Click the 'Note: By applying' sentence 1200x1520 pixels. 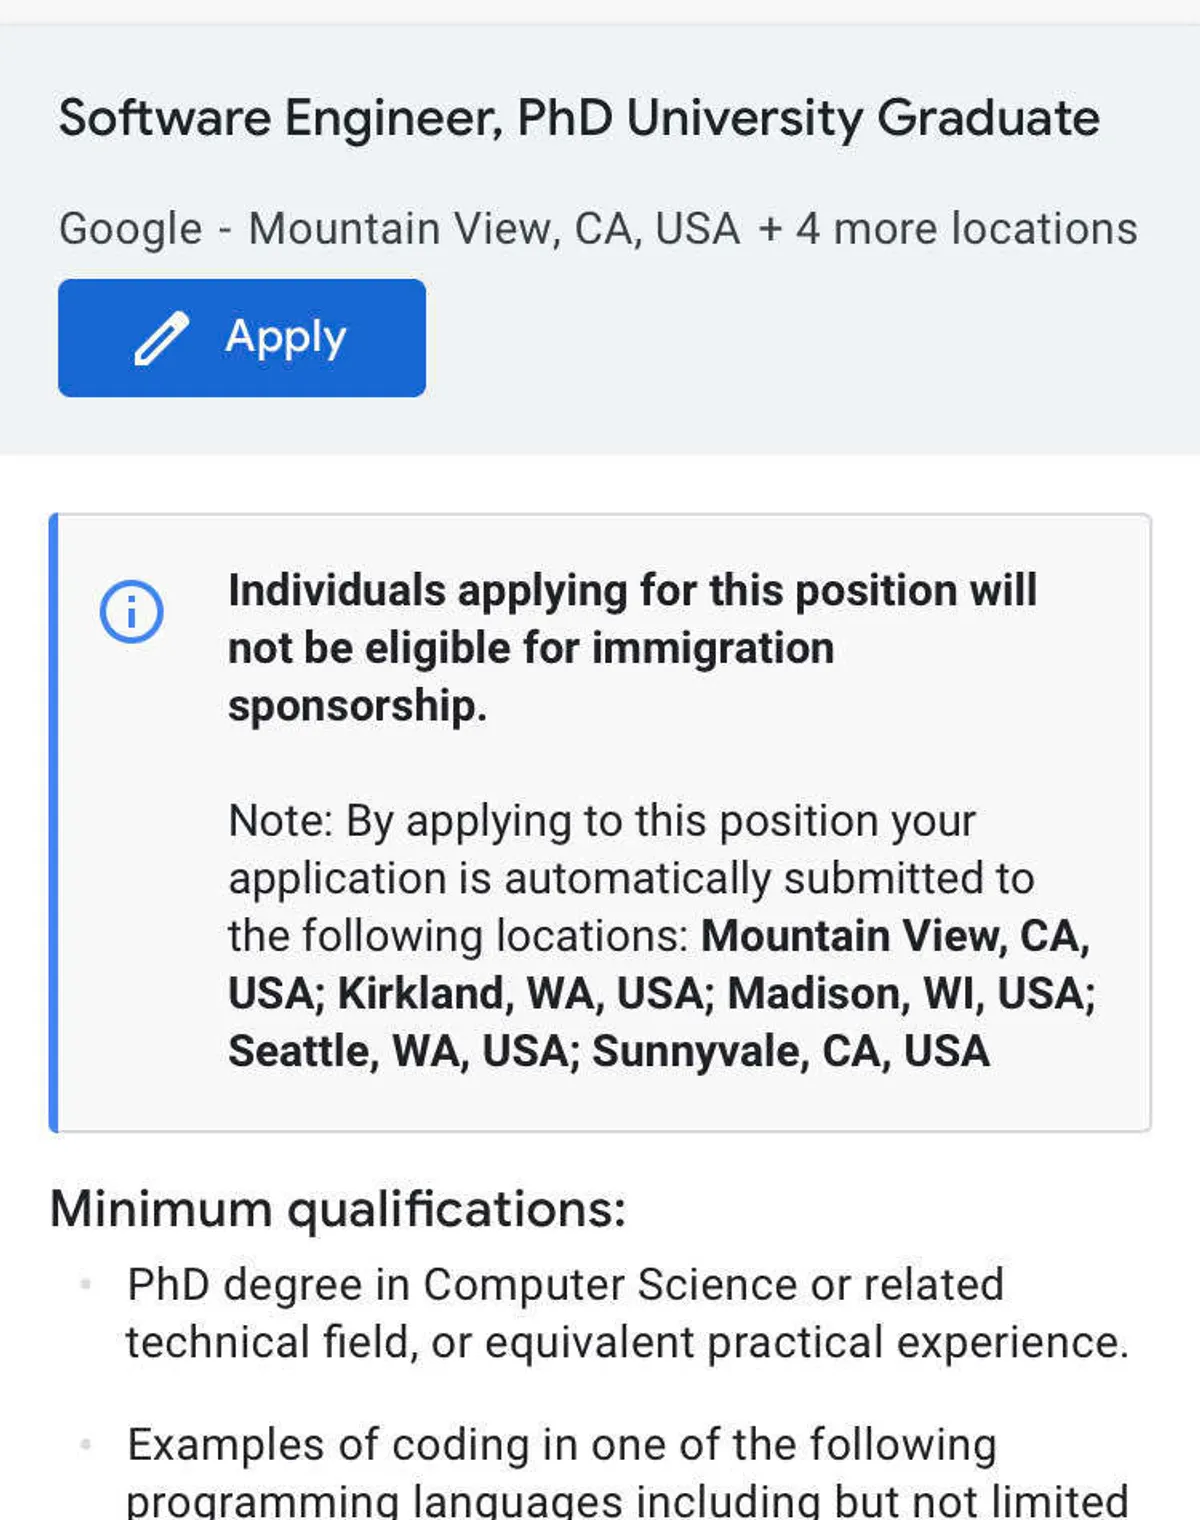(602, 822)
